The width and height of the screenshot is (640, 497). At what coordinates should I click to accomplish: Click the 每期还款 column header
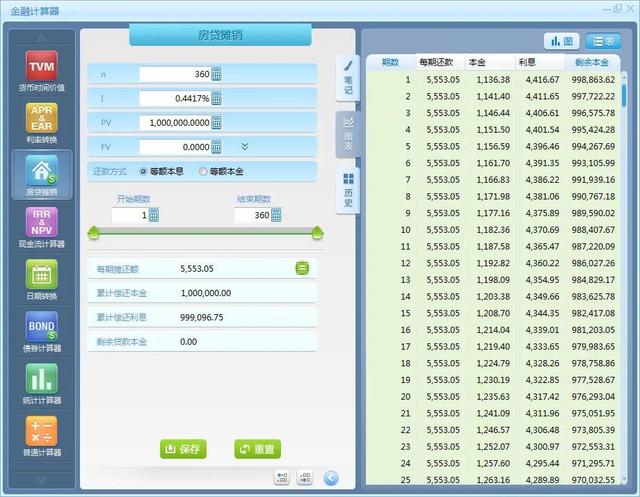click(x=440, y=62)
